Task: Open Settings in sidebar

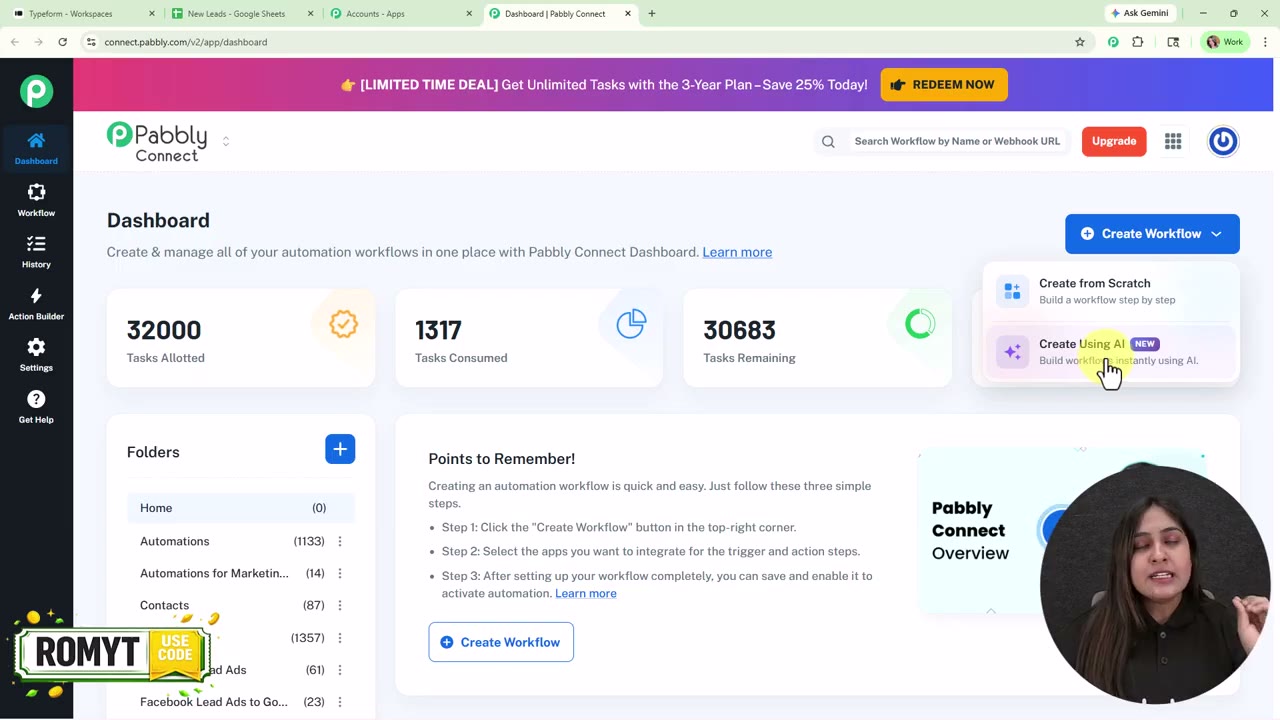Action: tap(36, 354)
